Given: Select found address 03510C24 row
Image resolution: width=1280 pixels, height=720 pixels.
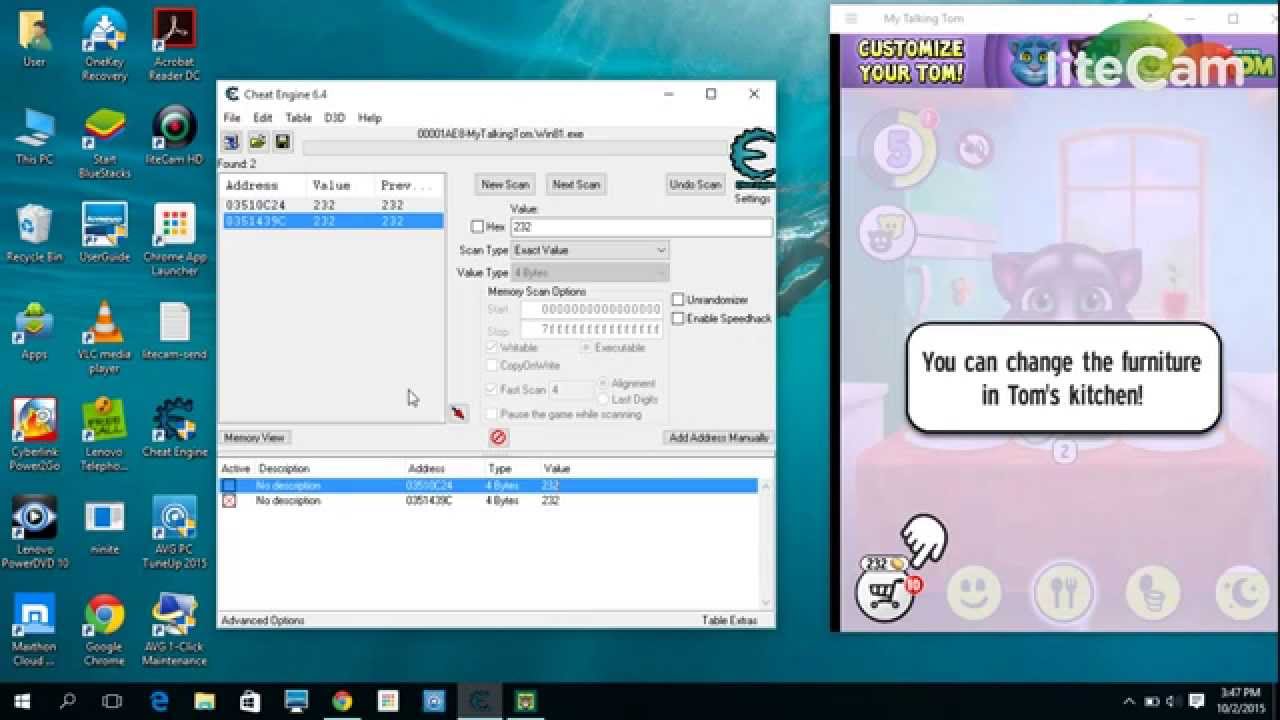Looking at the screenshot, I should pyautogui.click(x=331, y=205).
